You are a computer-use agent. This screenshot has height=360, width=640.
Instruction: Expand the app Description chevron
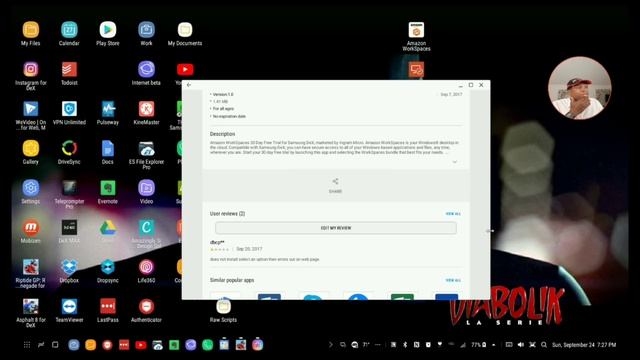click(x=455, y=162)
